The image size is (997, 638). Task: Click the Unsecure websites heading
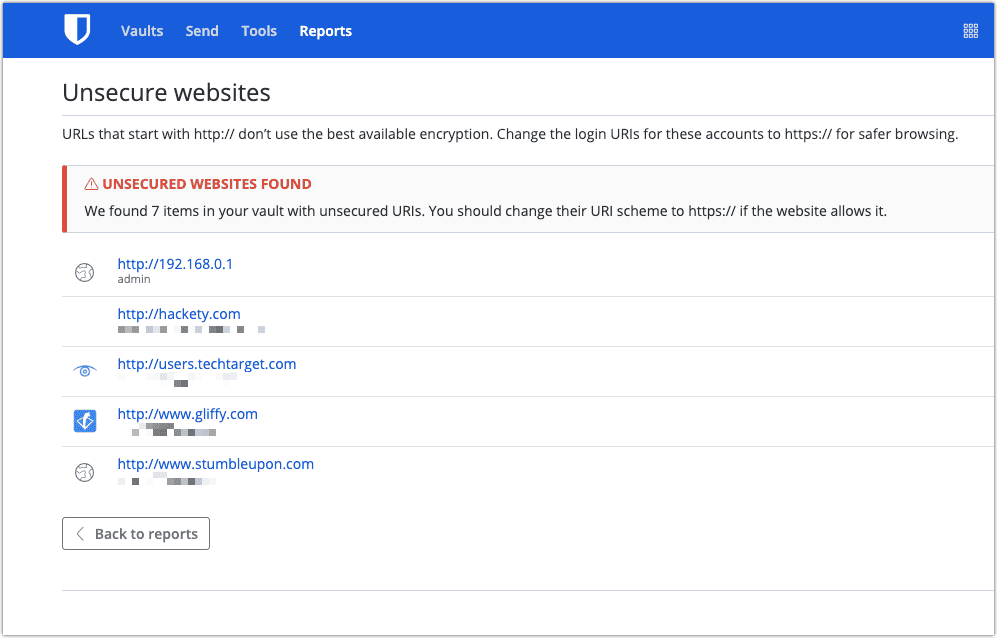click(x=167, y=93)
